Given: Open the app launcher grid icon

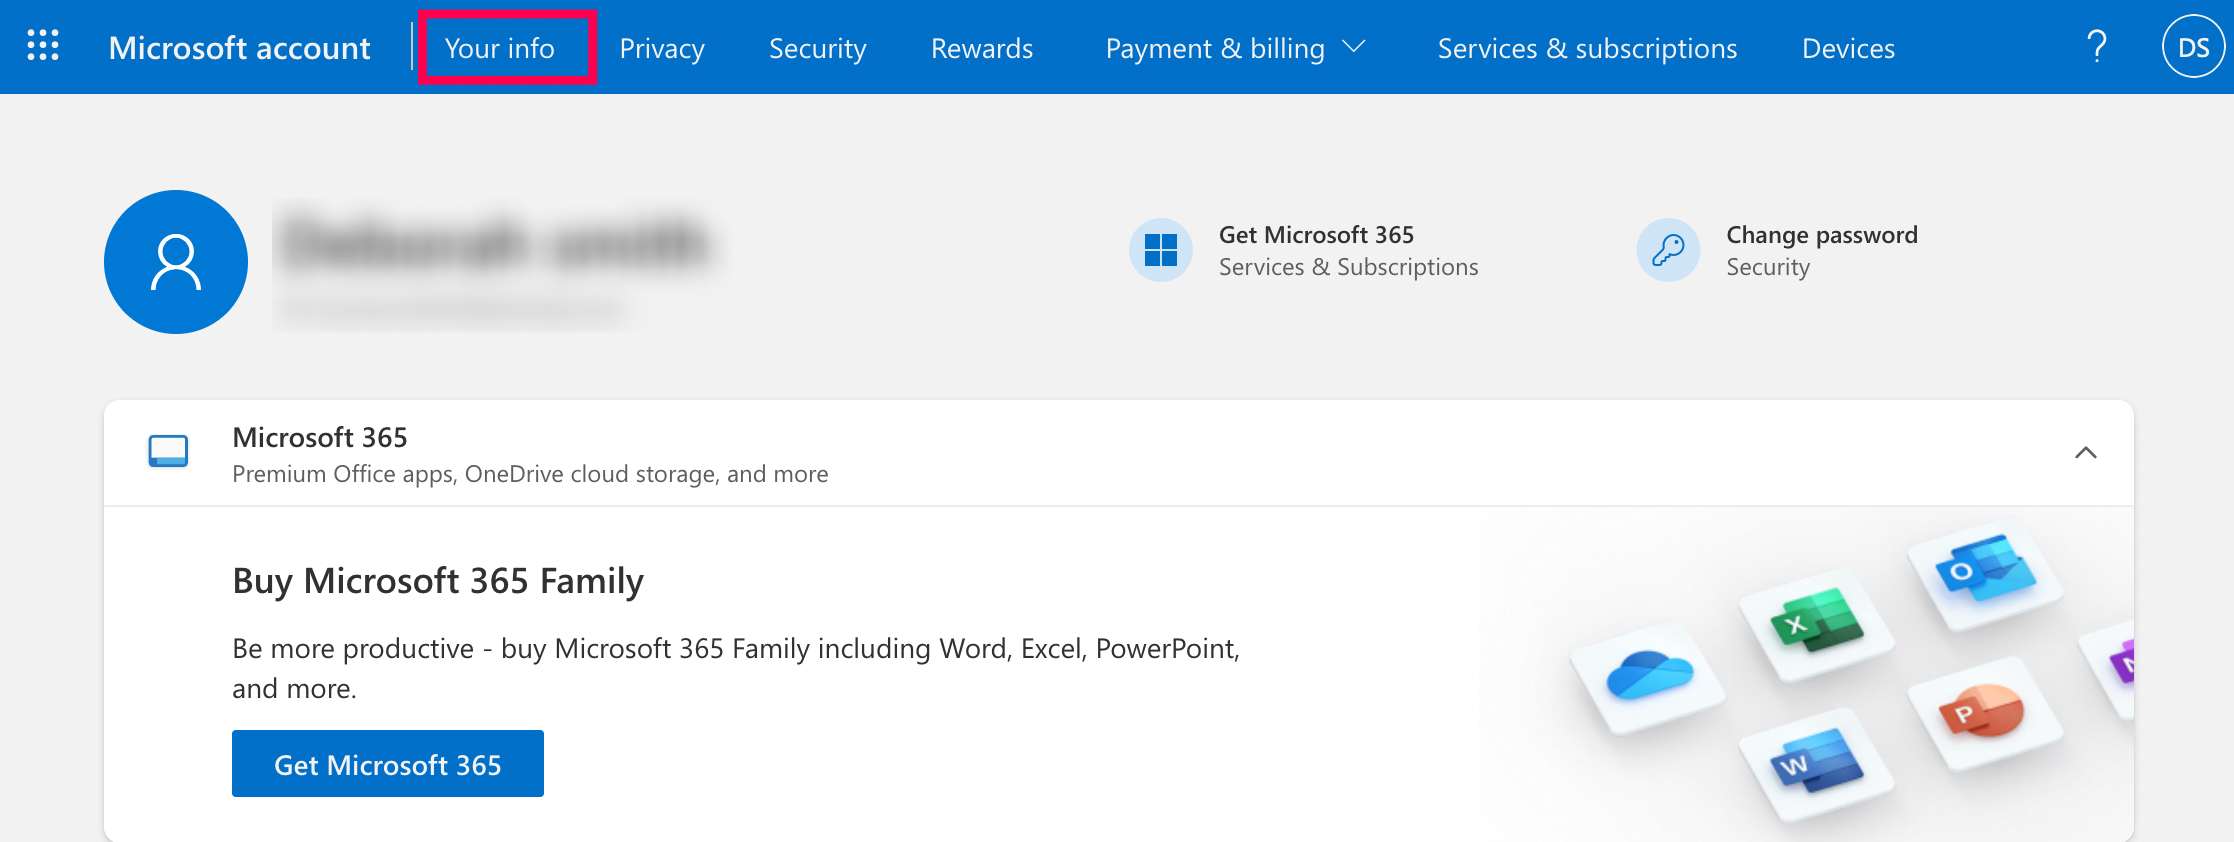Looking at the screenshot, I should pos(43,46).
